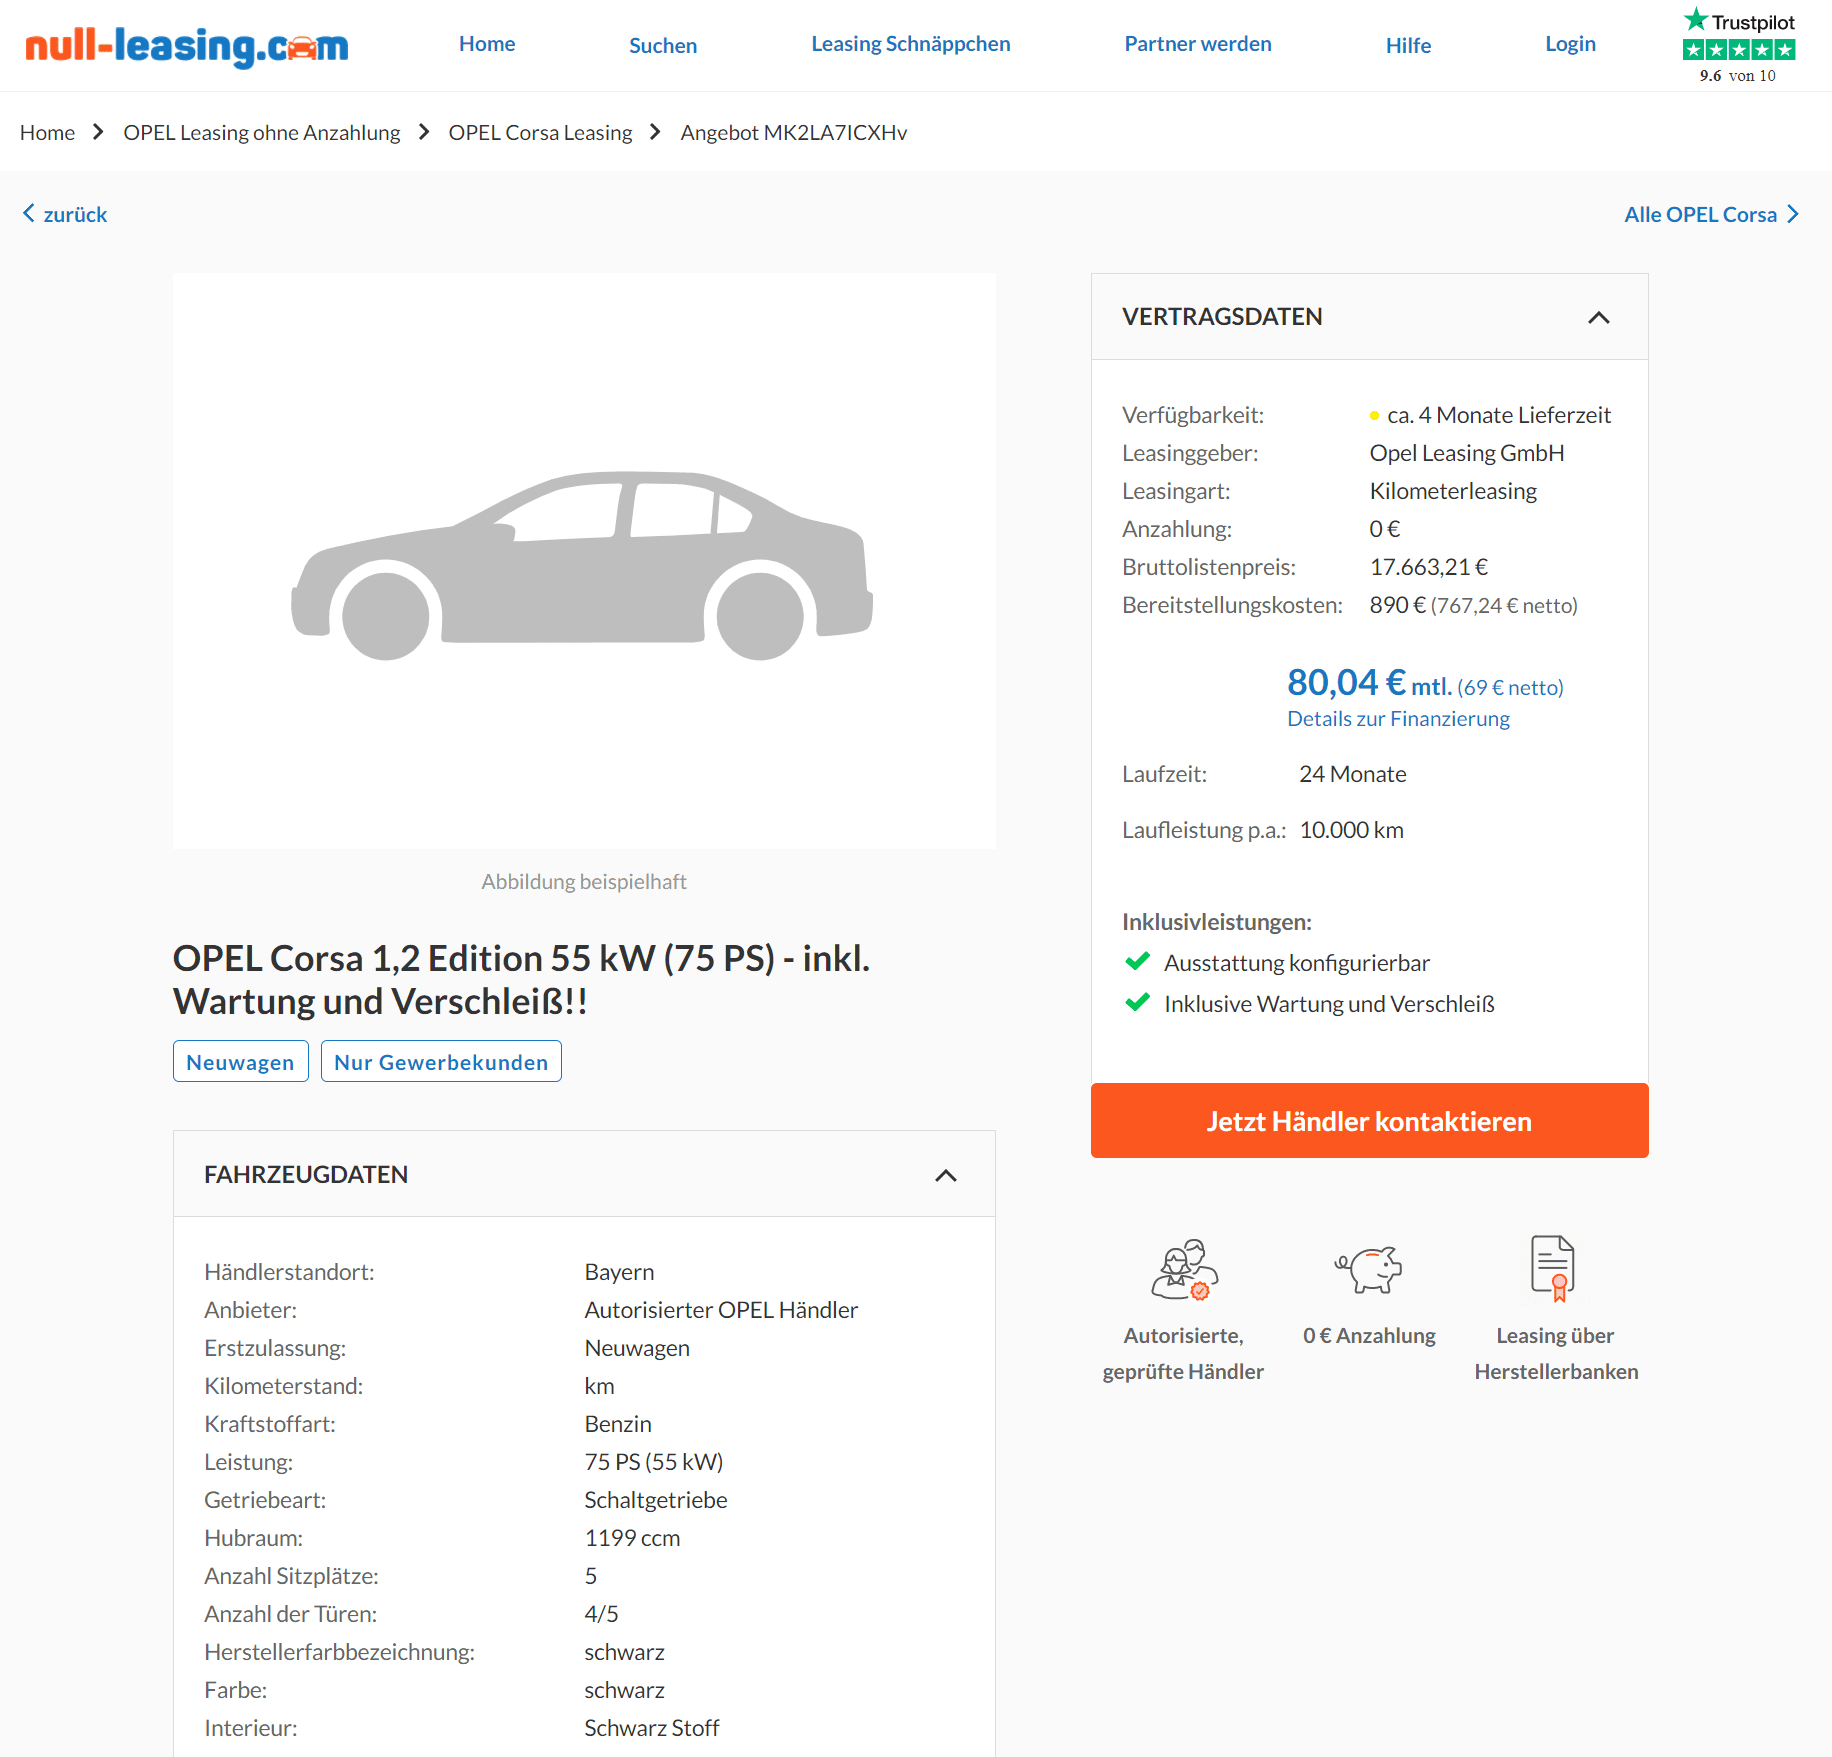Click the Abbildung beispielhaft caption
1832x1757 pixels.
tap(584, 881)
